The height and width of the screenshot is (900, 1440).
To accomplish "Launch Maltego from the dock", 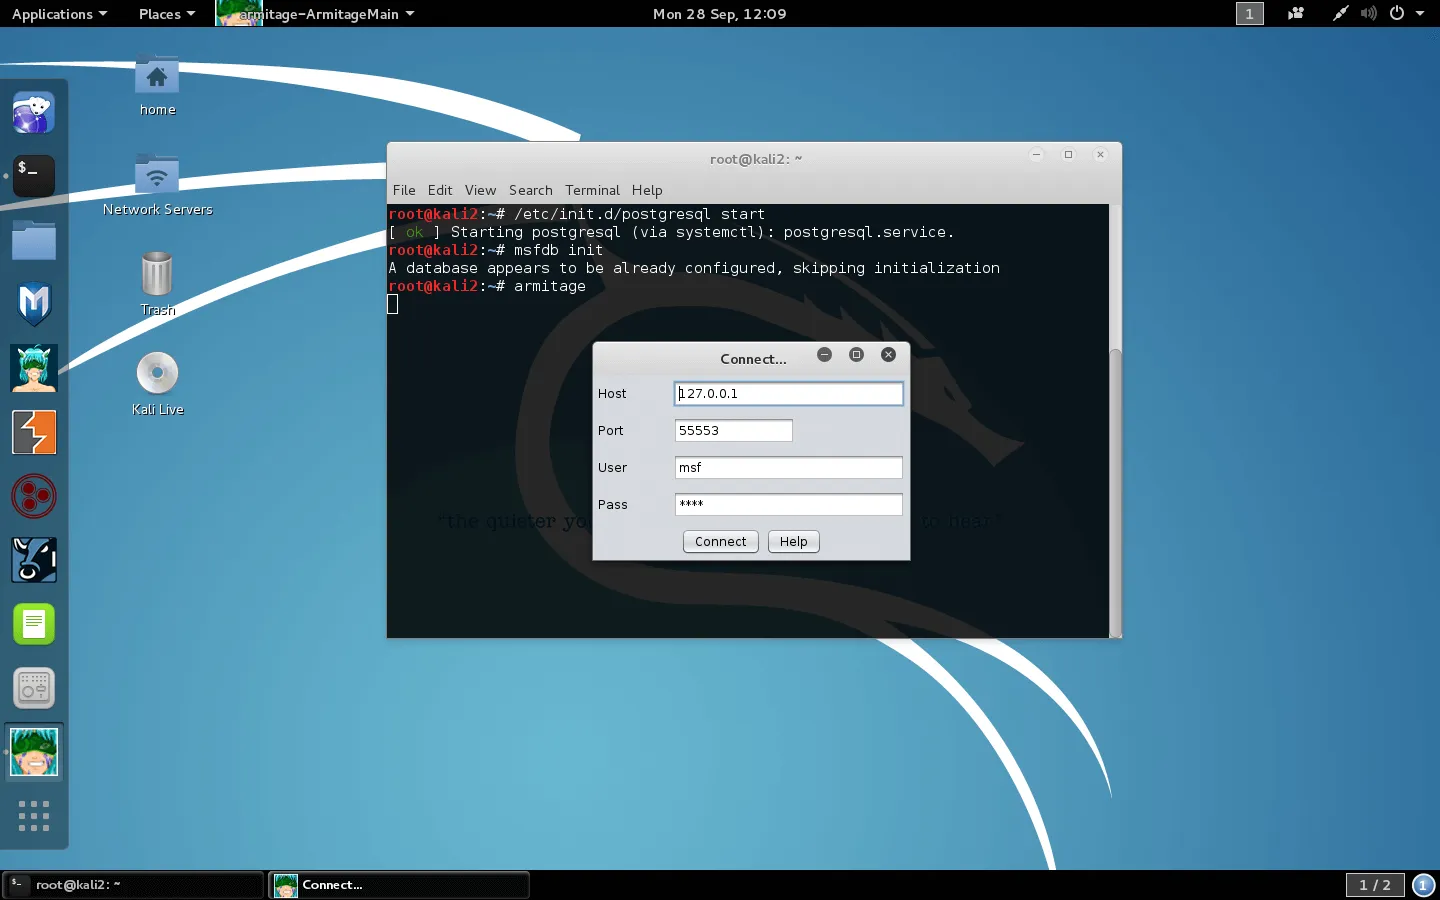I will 33,496.
